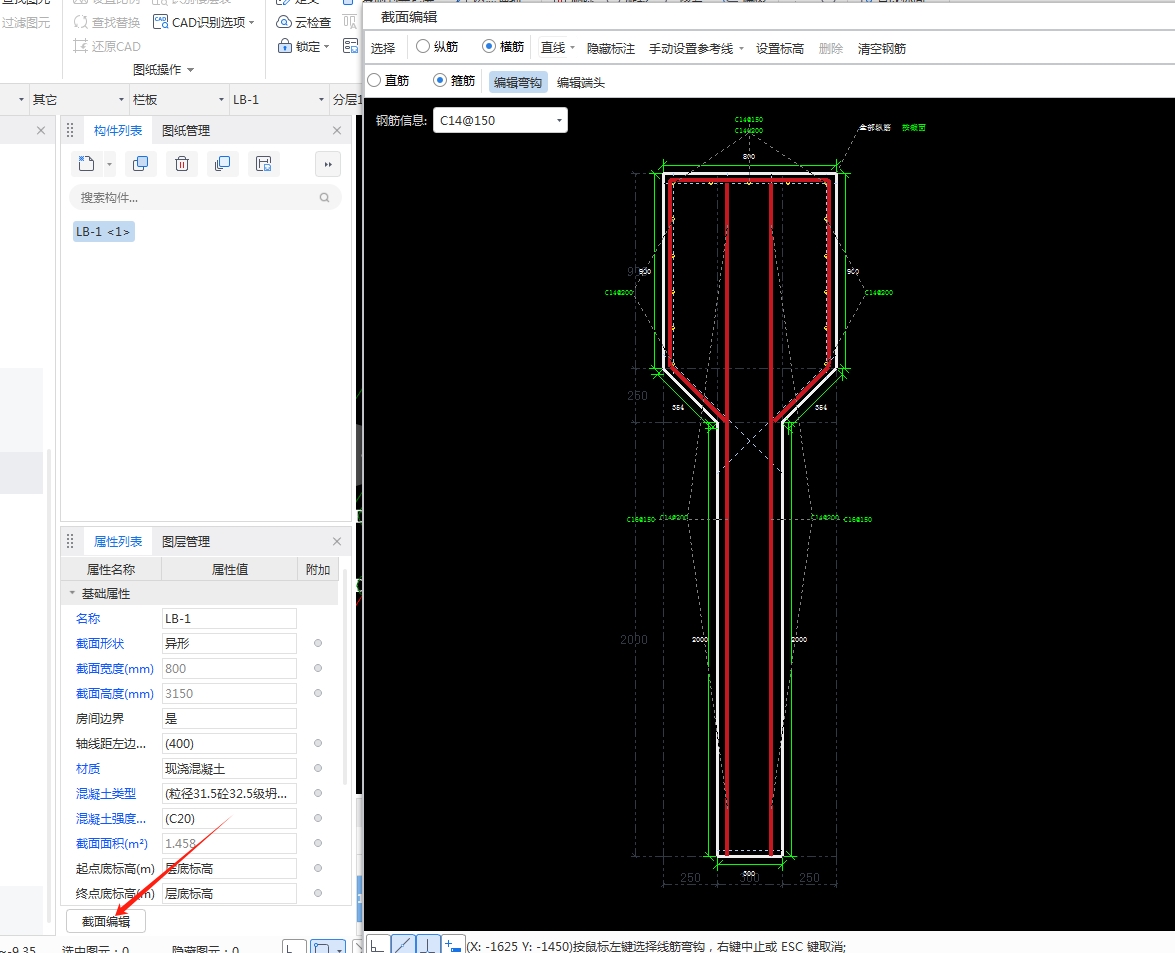Switch to the 构件列表 tab

click(x=118, y=130)
